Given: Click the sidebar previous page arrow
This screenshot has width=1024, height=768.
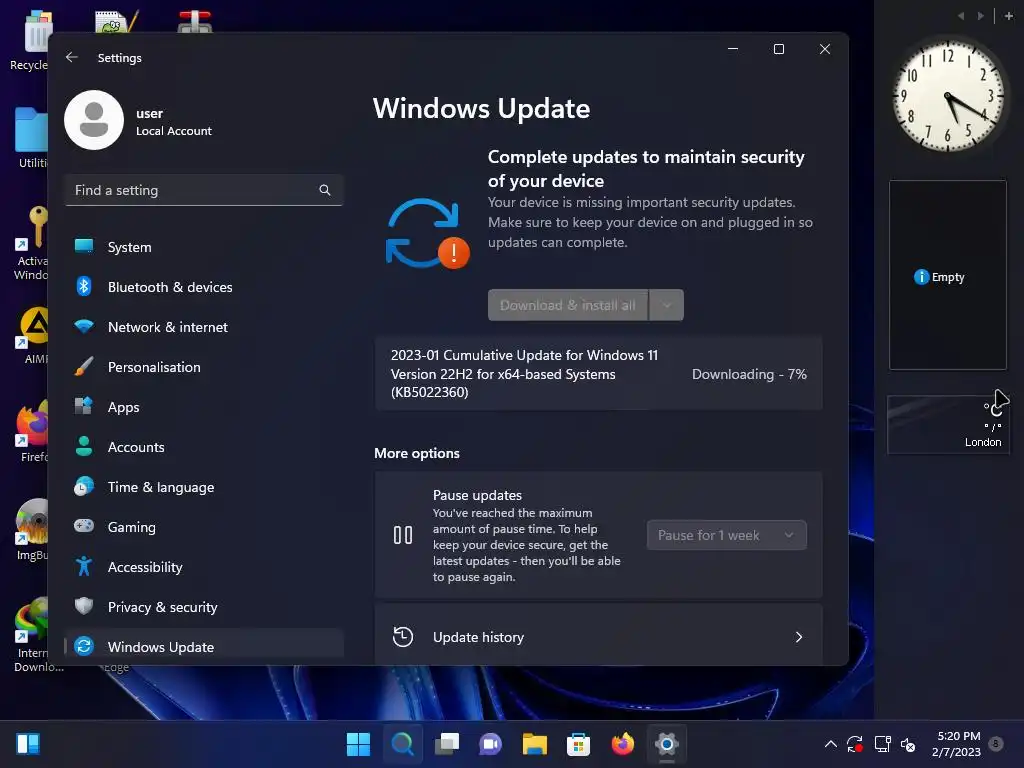Looking at the screenshot, I should click(x=961, y=16).
